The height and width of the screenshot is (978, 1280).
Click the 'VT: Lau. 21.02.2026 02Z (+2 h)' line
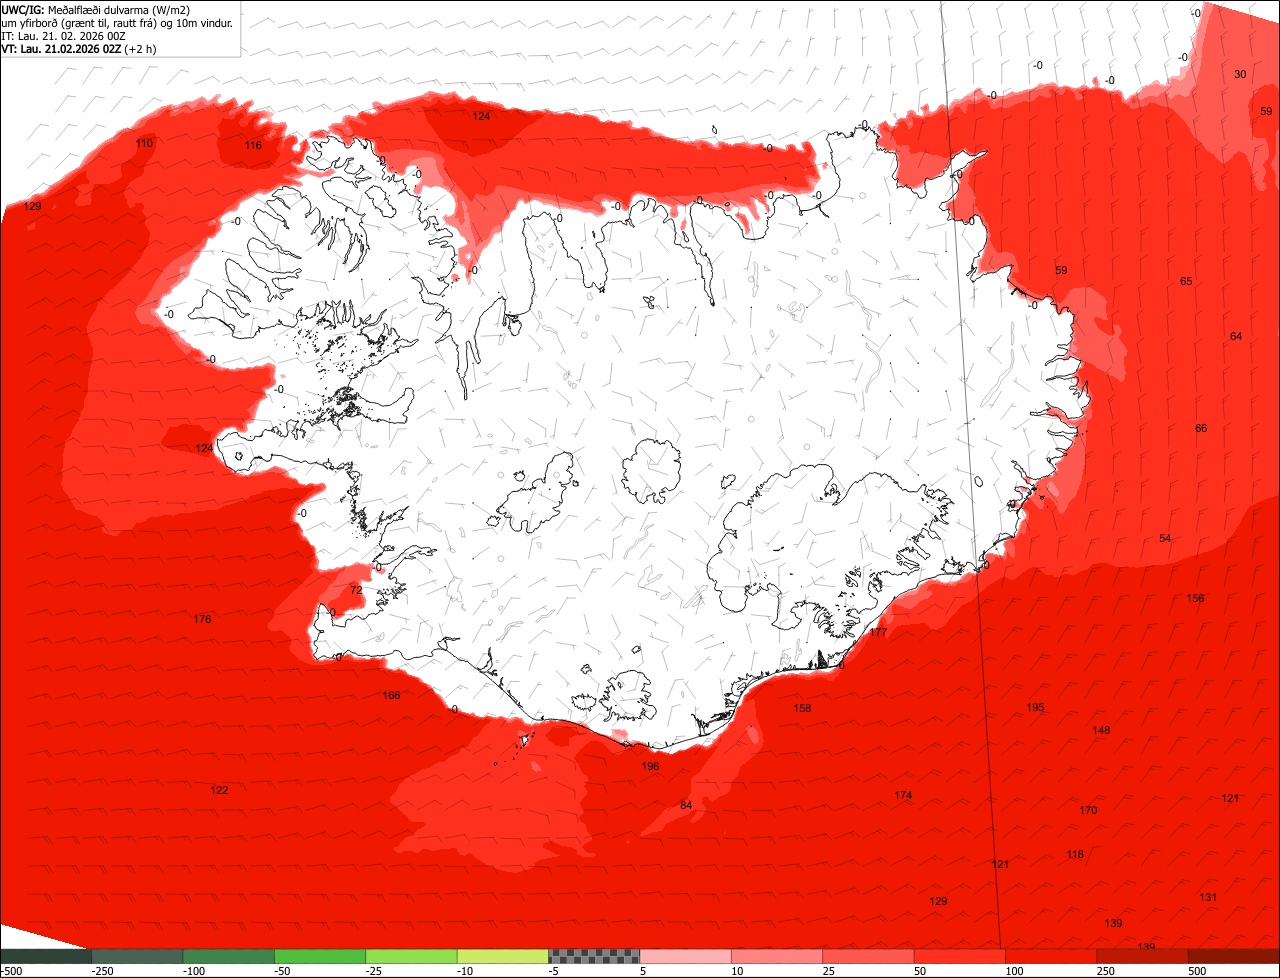[79, 48]
